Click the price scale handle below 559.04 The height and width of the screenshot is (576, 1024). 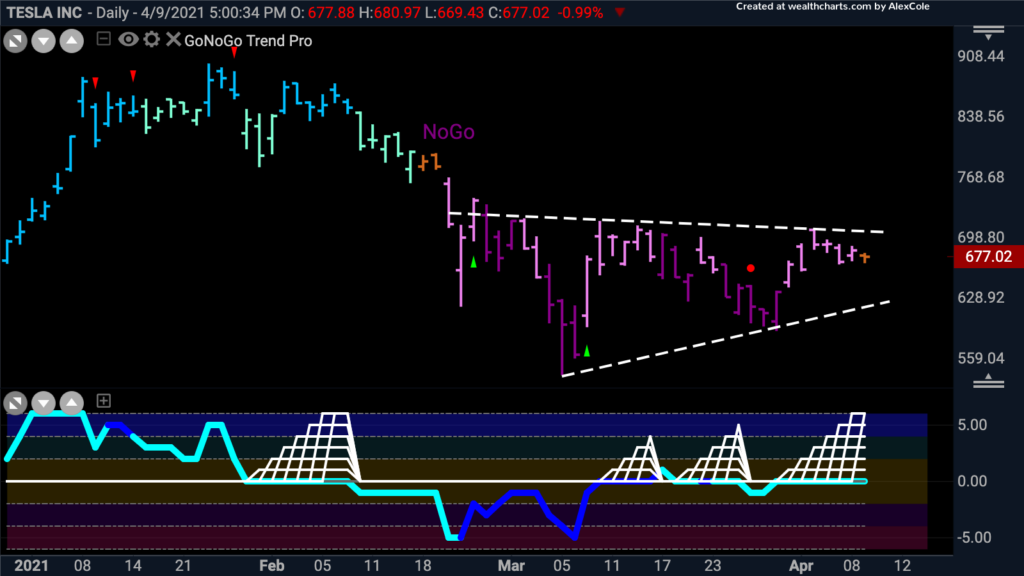pyautogui.click(x=988, y=381)
